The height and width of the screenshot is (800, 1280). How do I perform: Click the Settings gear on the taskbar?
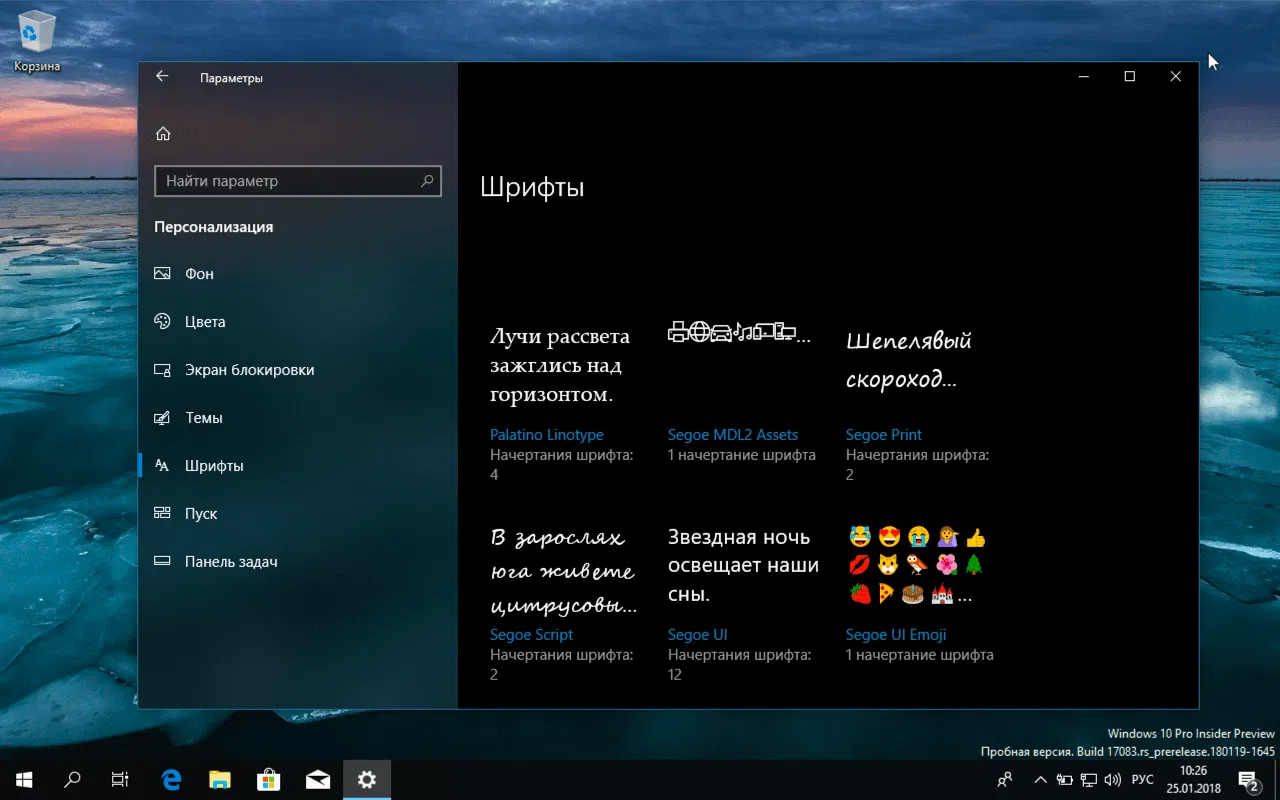pyautogui.click(x=367, y=780)
